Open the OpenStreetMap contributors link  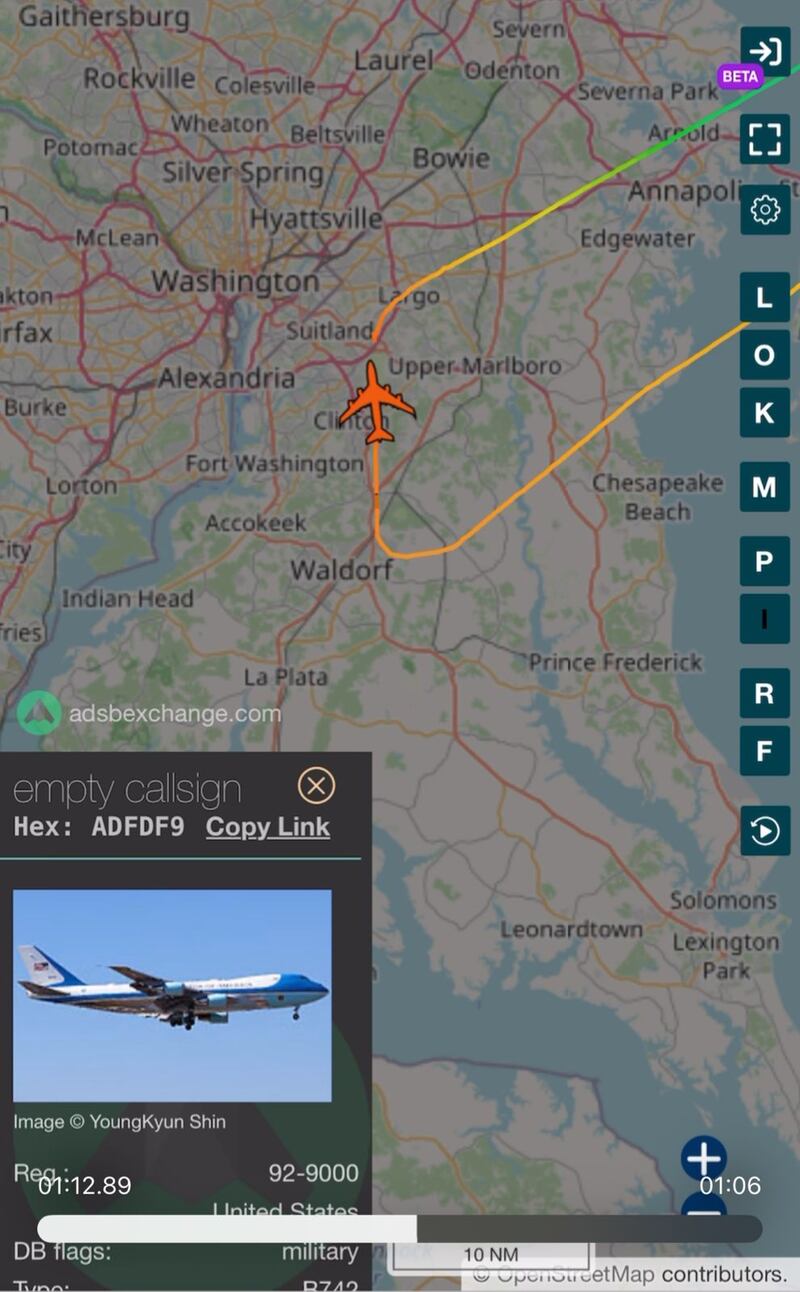(630, 1274)
